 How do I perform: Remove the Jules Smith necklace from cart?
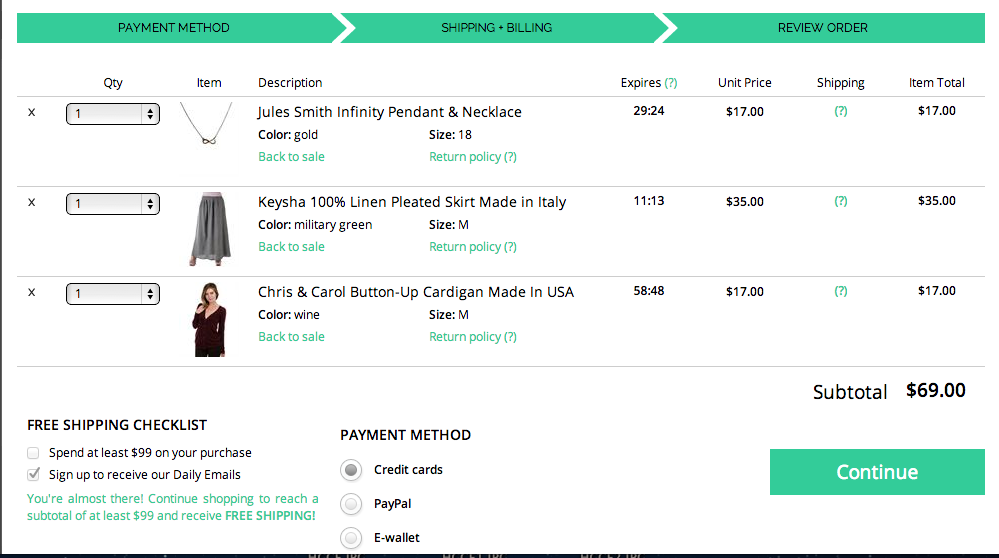(31, 113)
